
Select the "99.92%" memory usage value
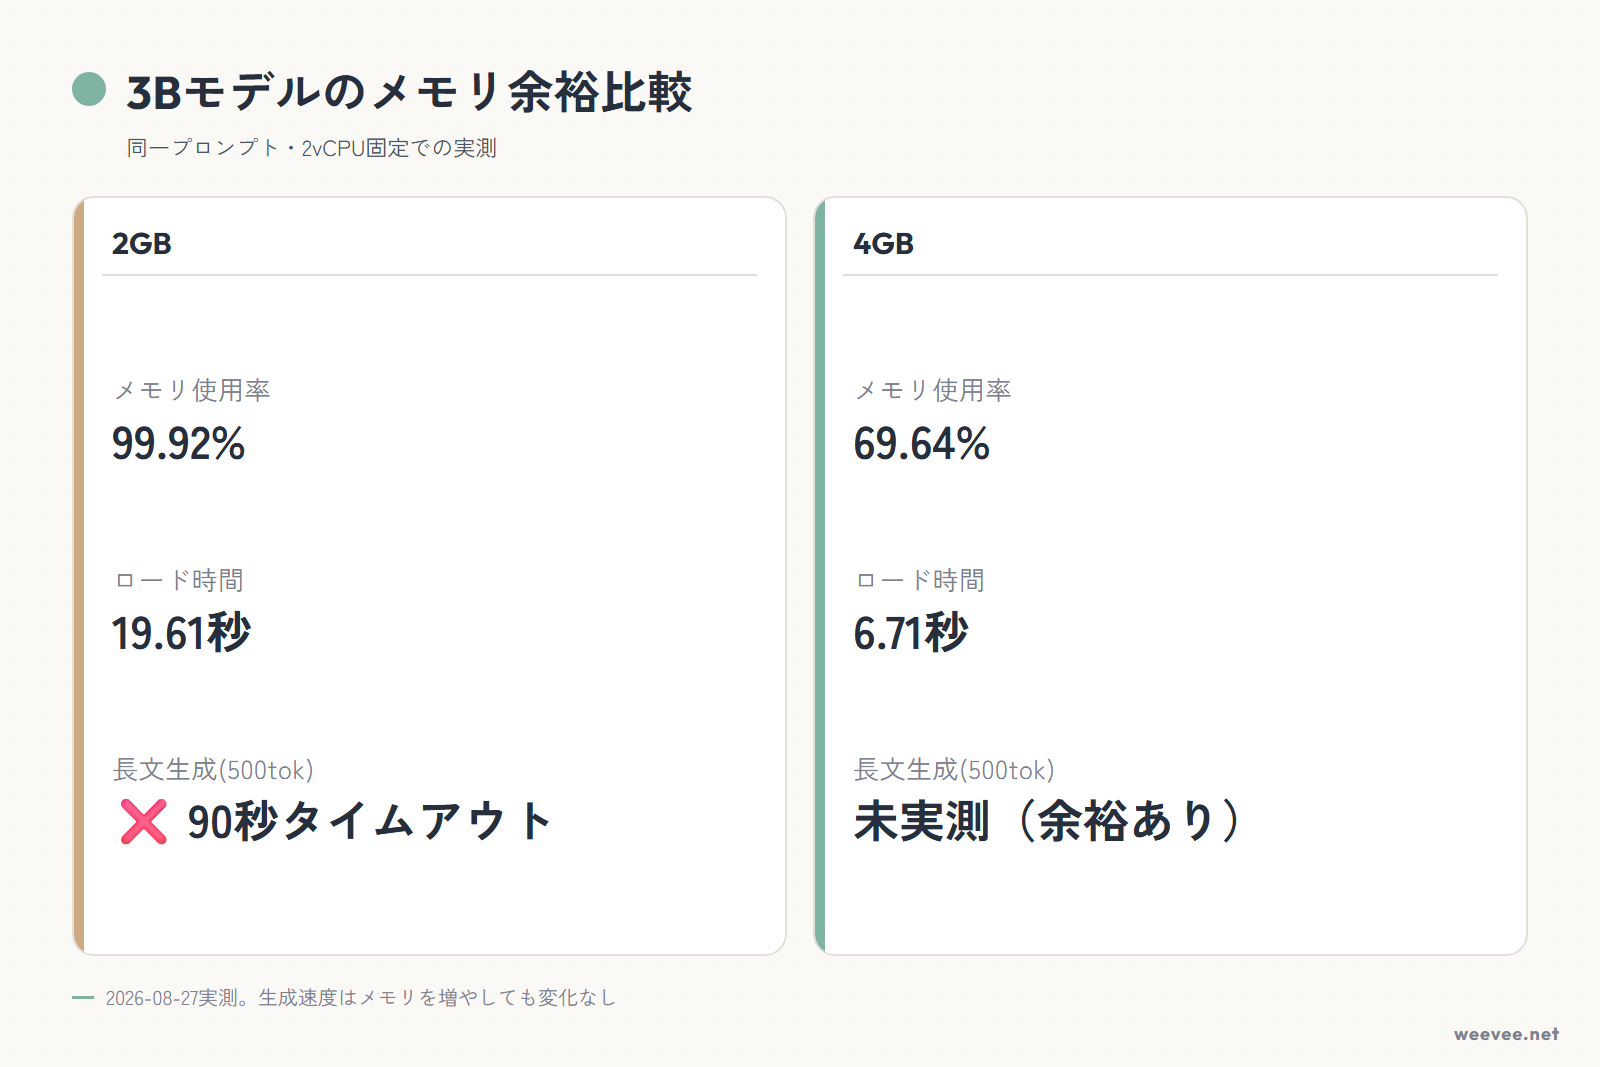(x=178, y=444)
